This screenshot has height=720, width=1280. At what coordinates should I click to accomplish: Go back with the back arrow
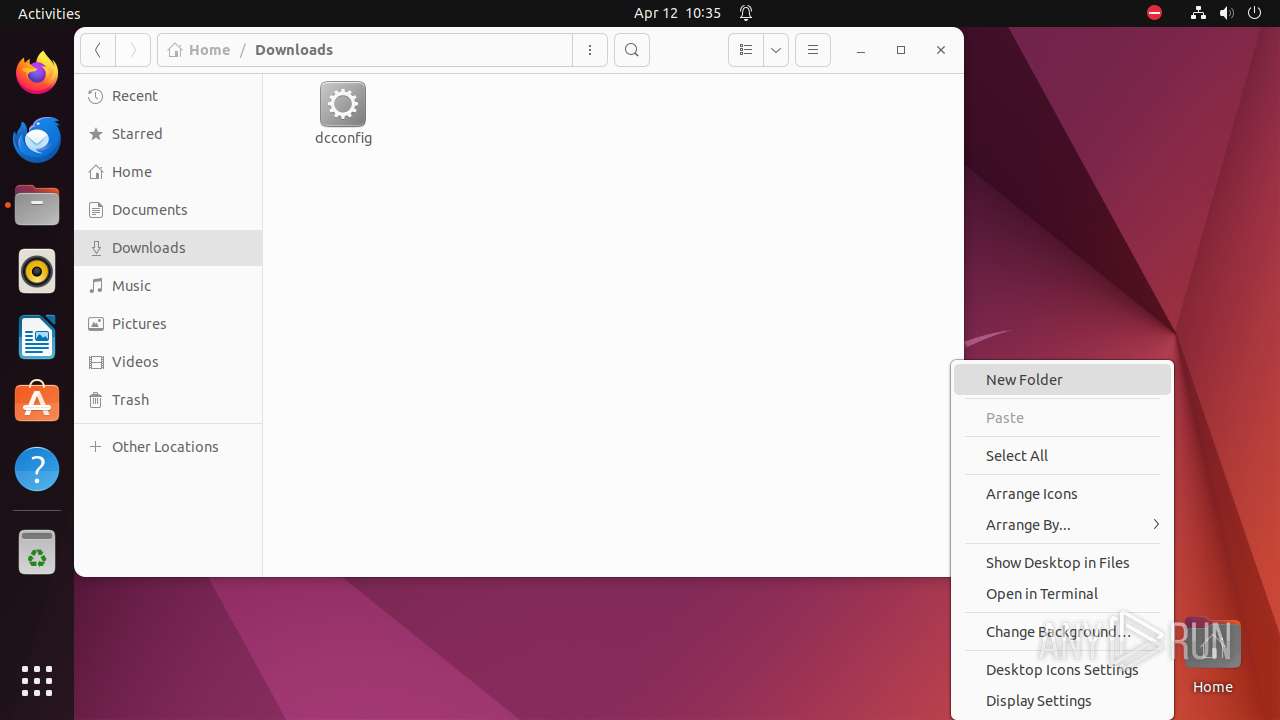[x=98, y=50]
